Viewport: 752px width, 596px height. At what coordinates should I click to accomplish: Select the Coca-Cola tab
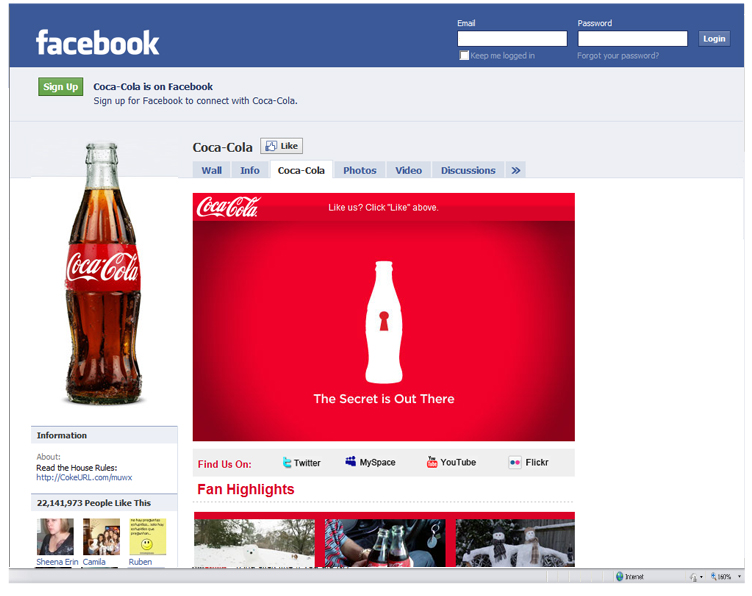[301, 170]
